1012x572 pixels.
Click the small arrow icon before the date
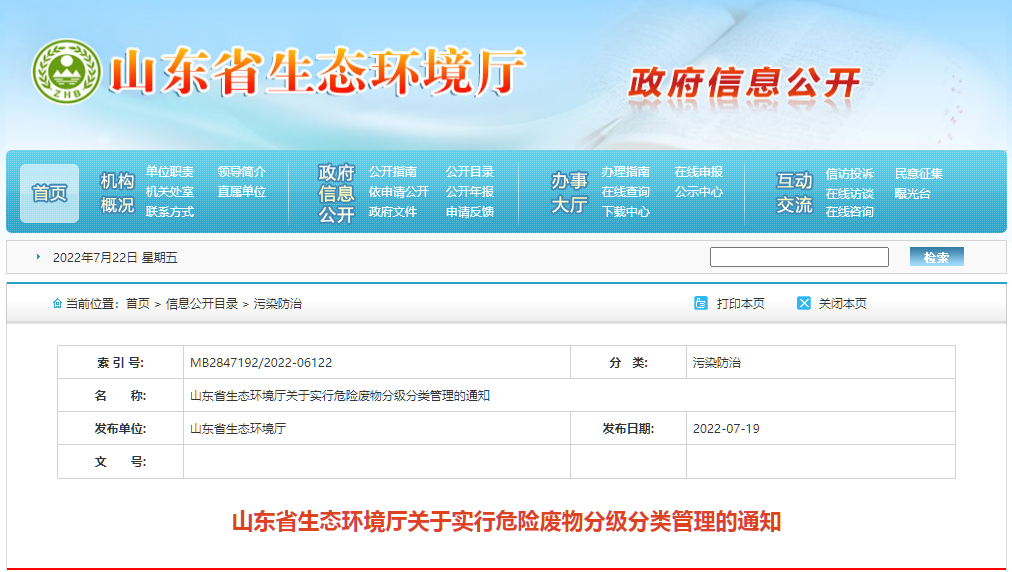38,257
